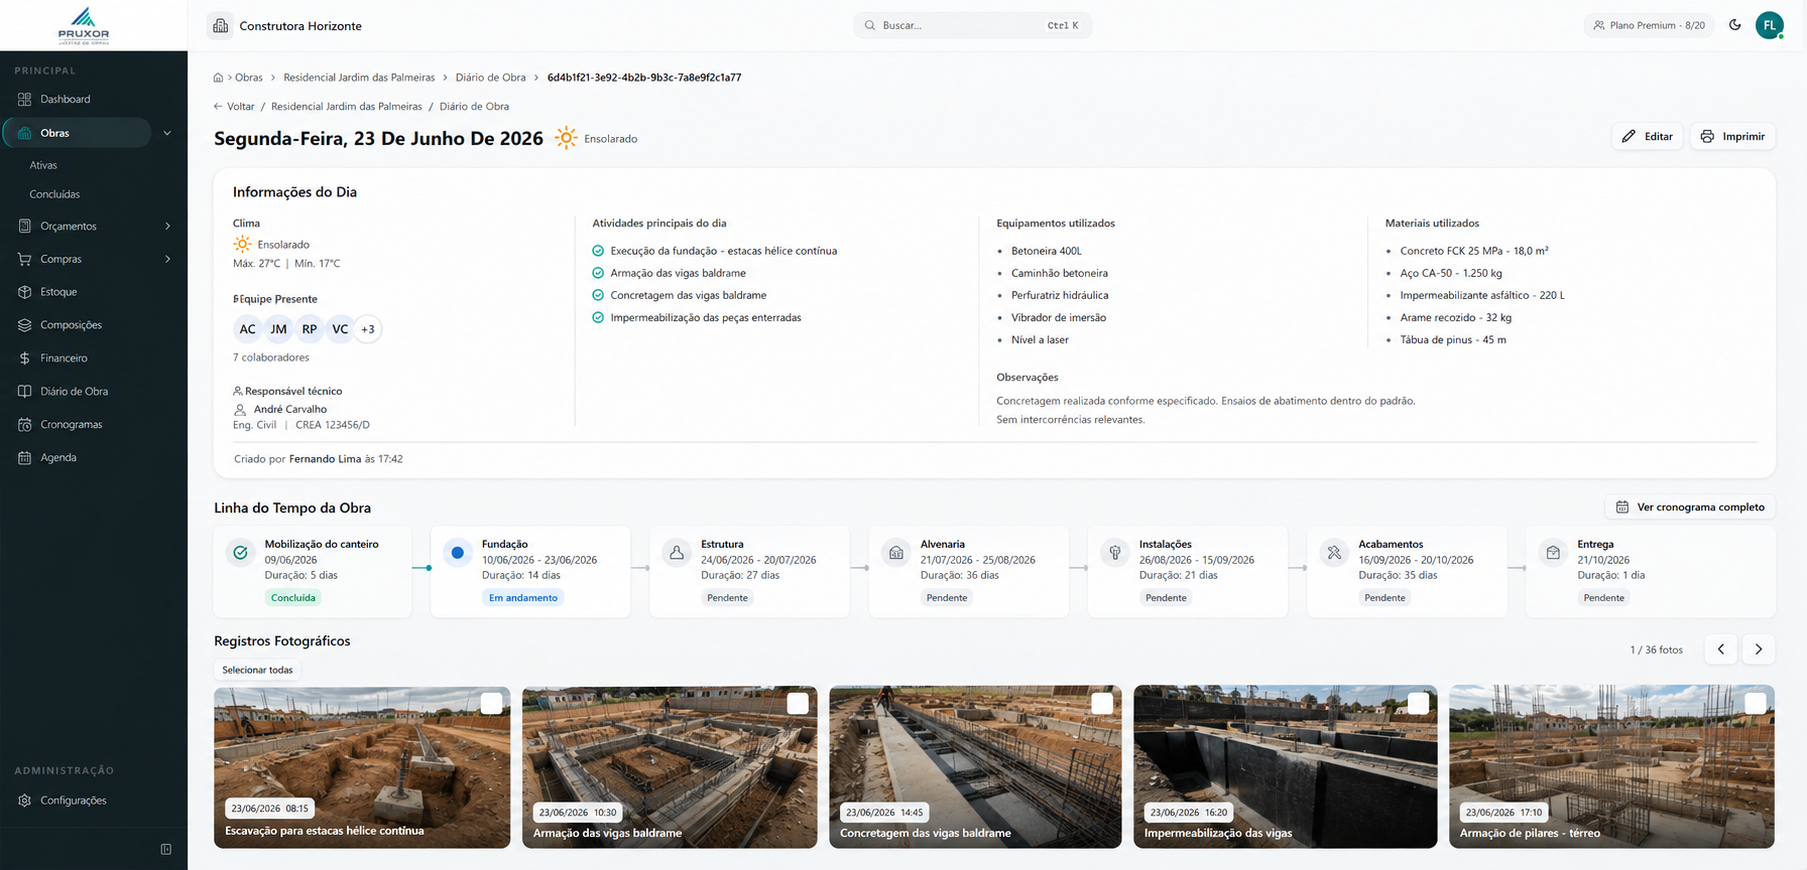Click the Dashboard sidebar icon
This screenshot has height=870, width=1807.
pyautogui.click(x=25, y=99)
